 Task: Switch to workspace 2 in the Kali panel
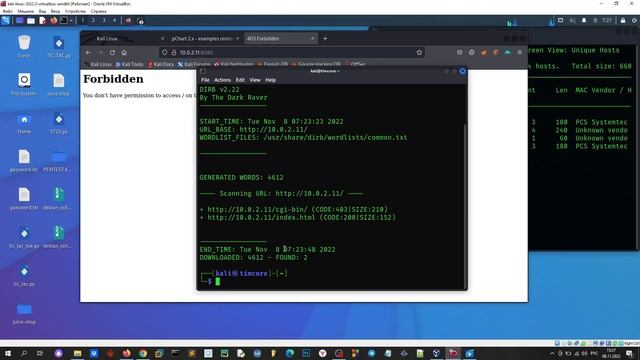(x=93, y=20)
